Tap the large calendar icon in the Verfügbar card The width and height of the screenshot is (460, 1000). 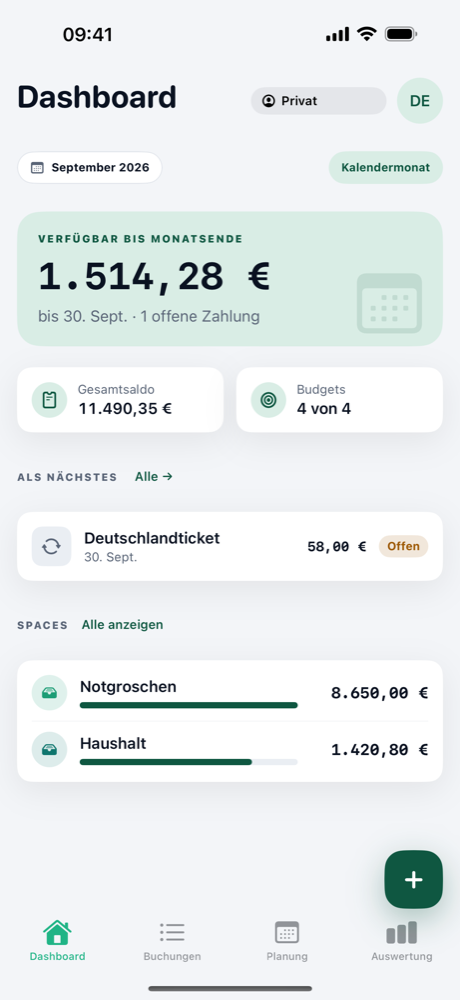click(x=389, y=303)
